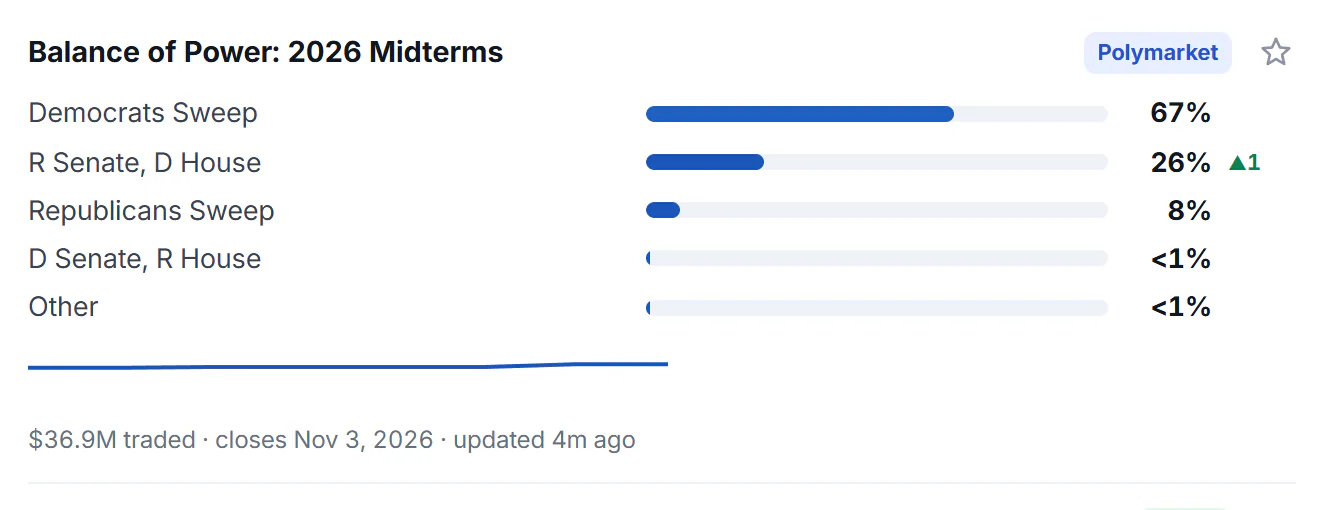The image size is (1324, 510).
Task: Click the <1% value beside Other
Action: 1181,306
